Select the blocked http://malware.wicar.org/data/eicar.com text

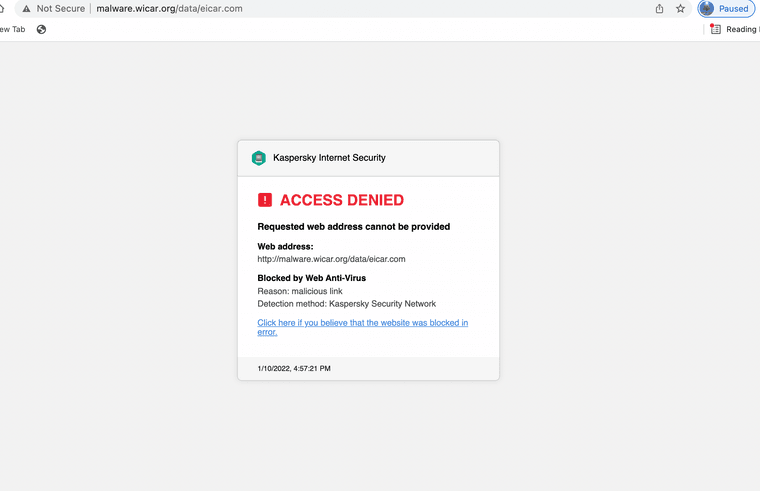332,259
